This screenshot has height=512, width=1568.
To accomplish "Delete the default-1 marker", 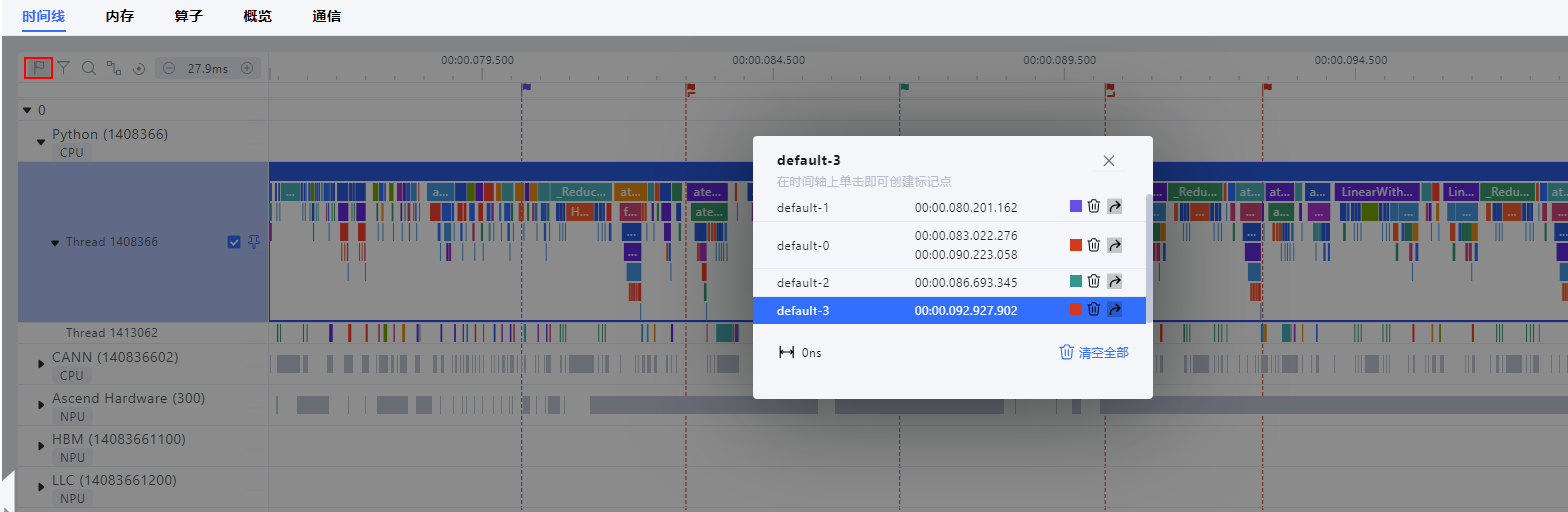I will 1094,206.
